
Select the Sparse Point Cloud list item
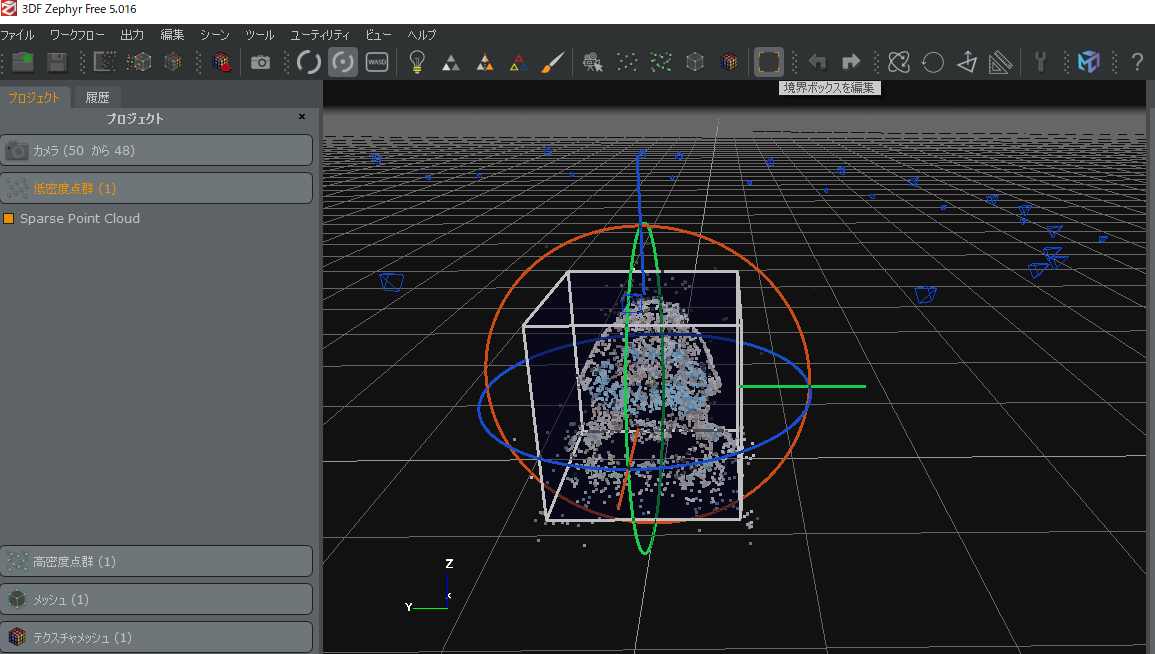[80, 219]
